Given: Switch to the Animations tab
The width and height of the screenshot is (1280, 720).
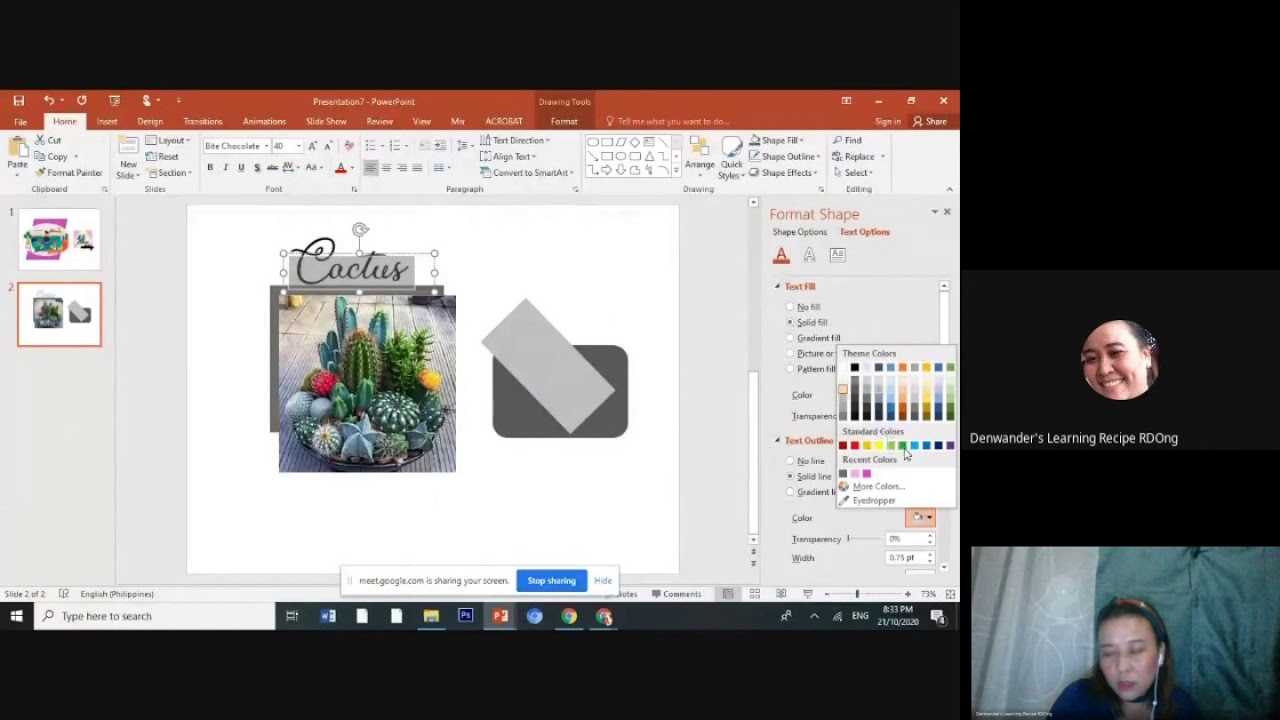Looking at the screenshot, I should coord(264,121).
